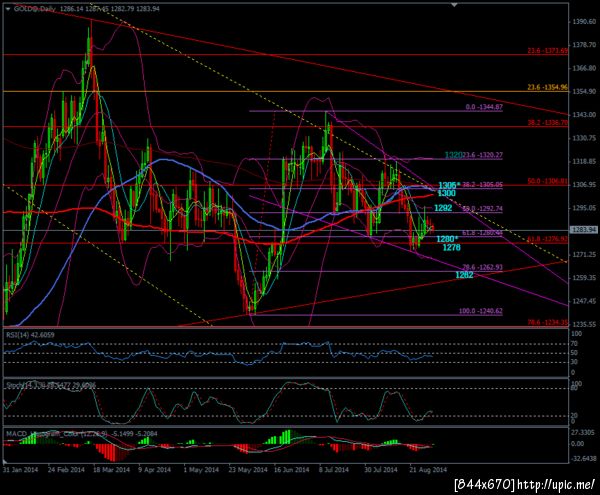
Task: Click the chart shift triangle marker on top edge
Action: pos(454,5)
